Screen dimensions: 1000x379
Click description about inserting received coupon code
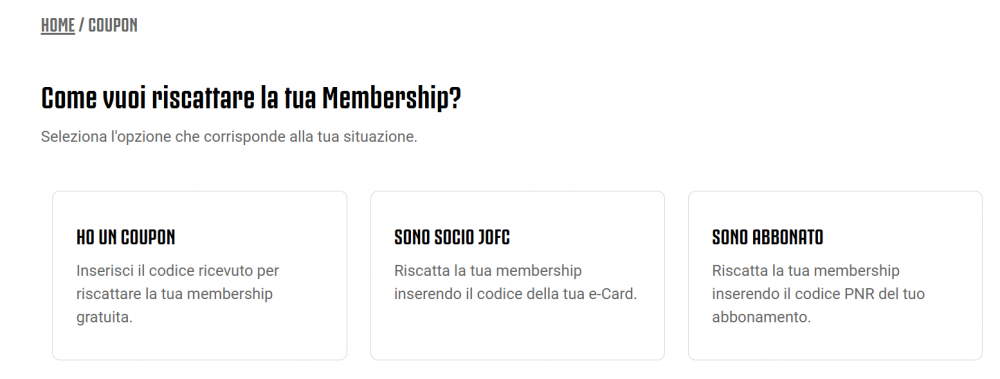point(178,294)
